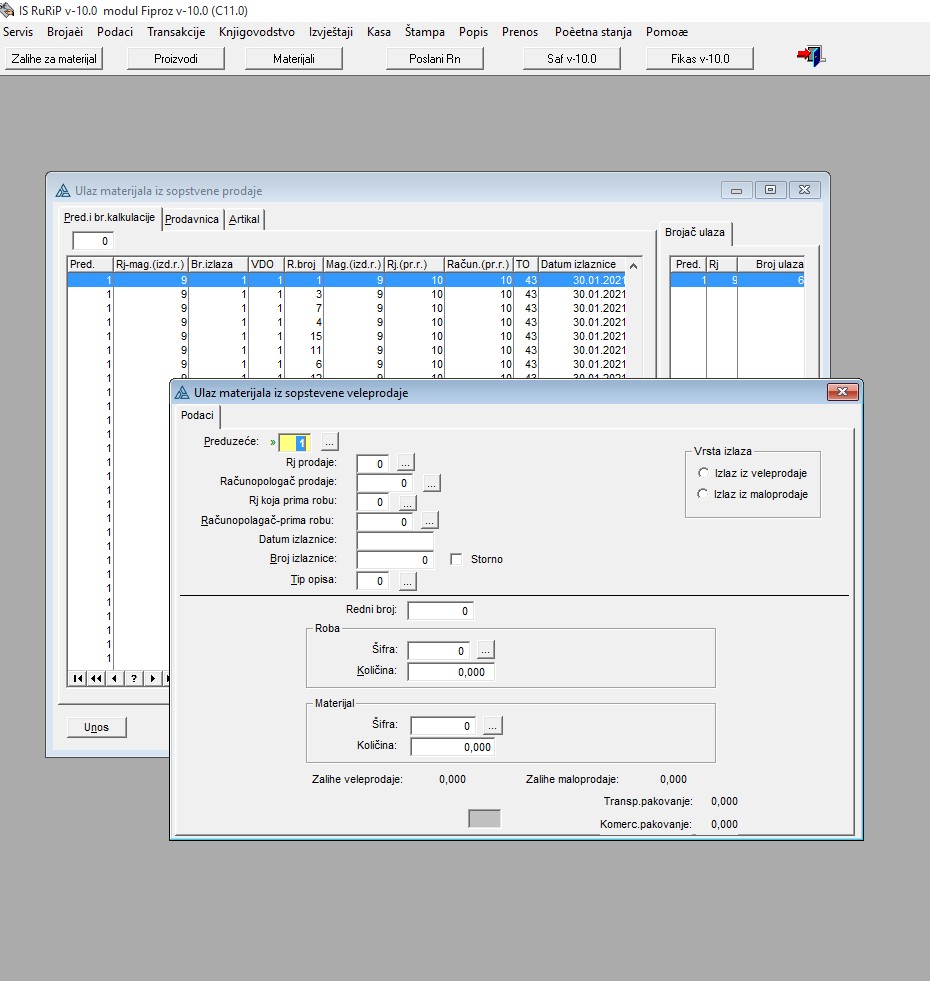Go to previous record with left arrow
This screenshot has height=981, width=930.
point(114,678)
